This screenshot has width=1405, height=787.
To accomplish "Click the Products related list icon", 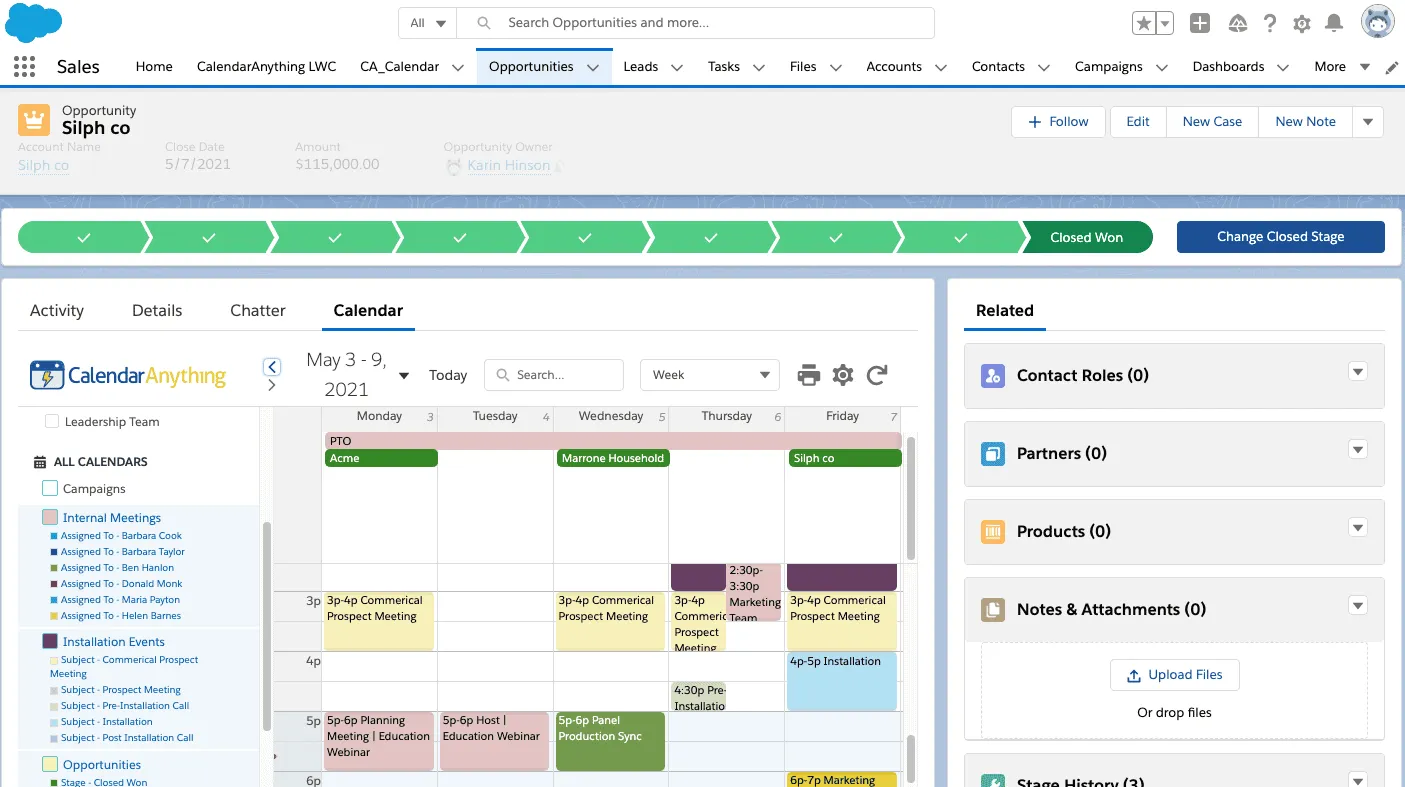I will tap(993, 532).
